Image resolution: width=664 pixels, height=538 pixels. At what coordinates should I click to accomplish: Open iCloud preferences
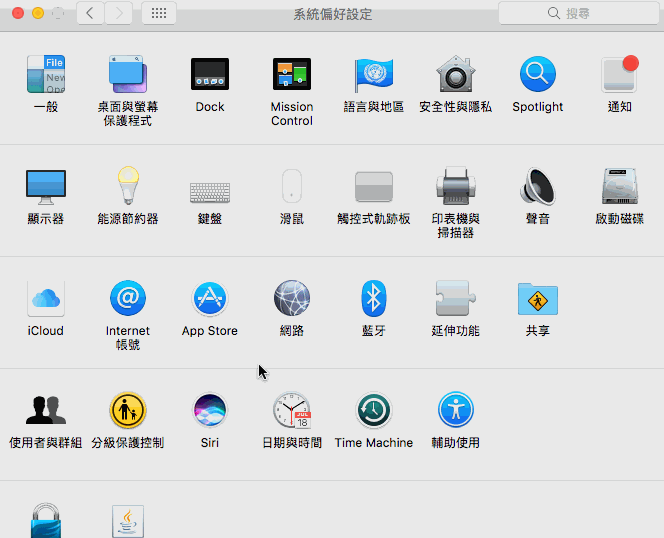point(46,298)
